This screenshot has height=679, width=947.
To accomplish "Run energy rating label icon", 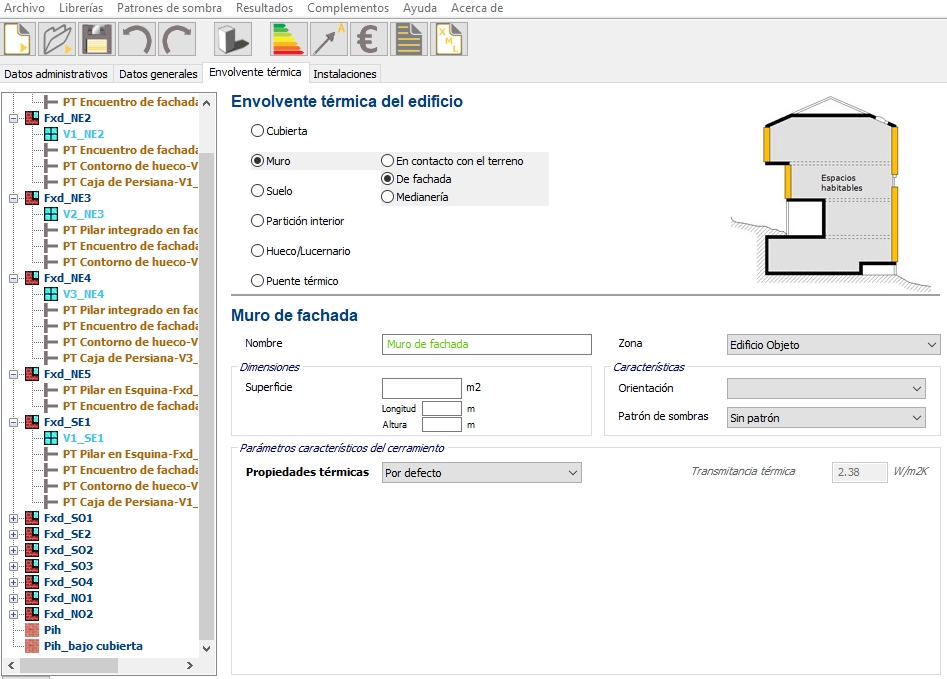I will tap(289, 40).
